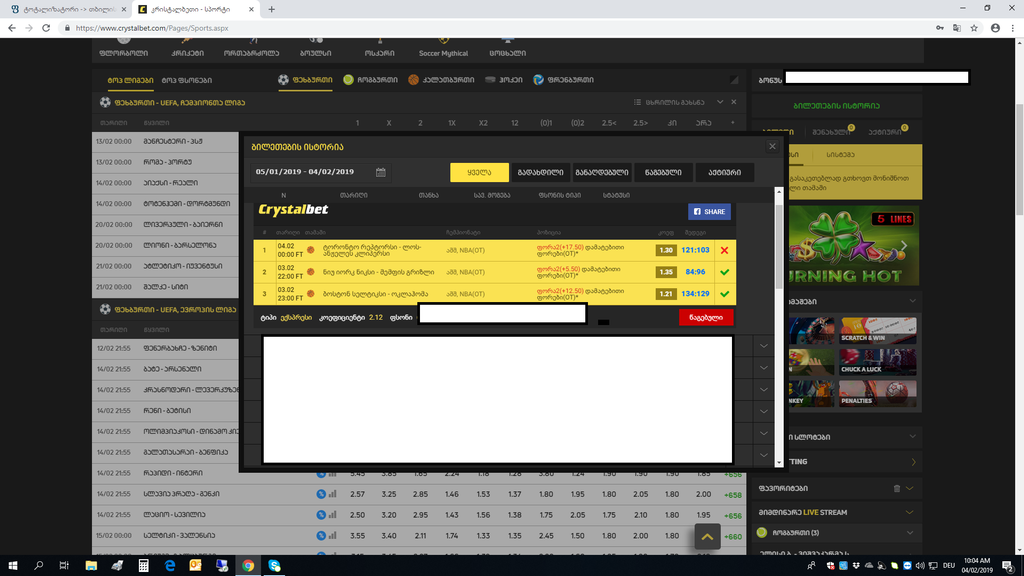Click the browser reload button
This screenshot has width=1024, height=576.
[x=46, y=28]
